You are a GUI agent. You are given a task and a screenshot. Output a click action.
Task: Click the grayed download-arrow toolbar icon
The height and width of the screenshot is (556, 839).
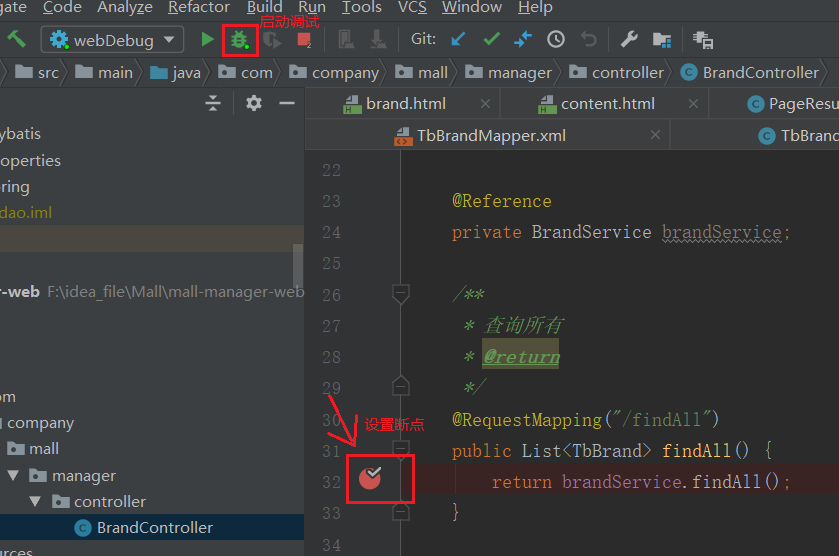[378, 40]
